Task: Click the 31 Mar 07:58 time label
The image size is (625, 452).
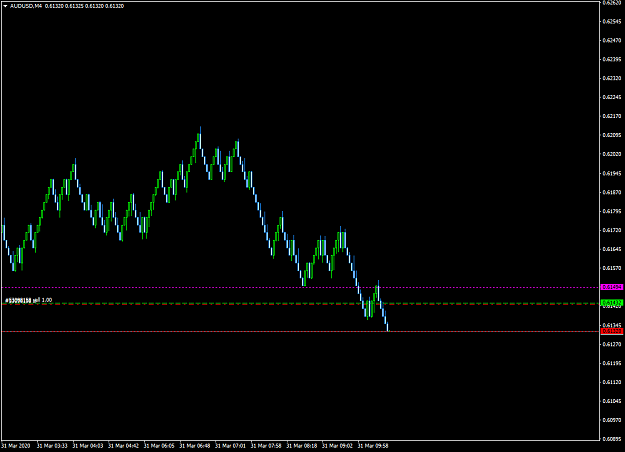Action: (266, 446)
